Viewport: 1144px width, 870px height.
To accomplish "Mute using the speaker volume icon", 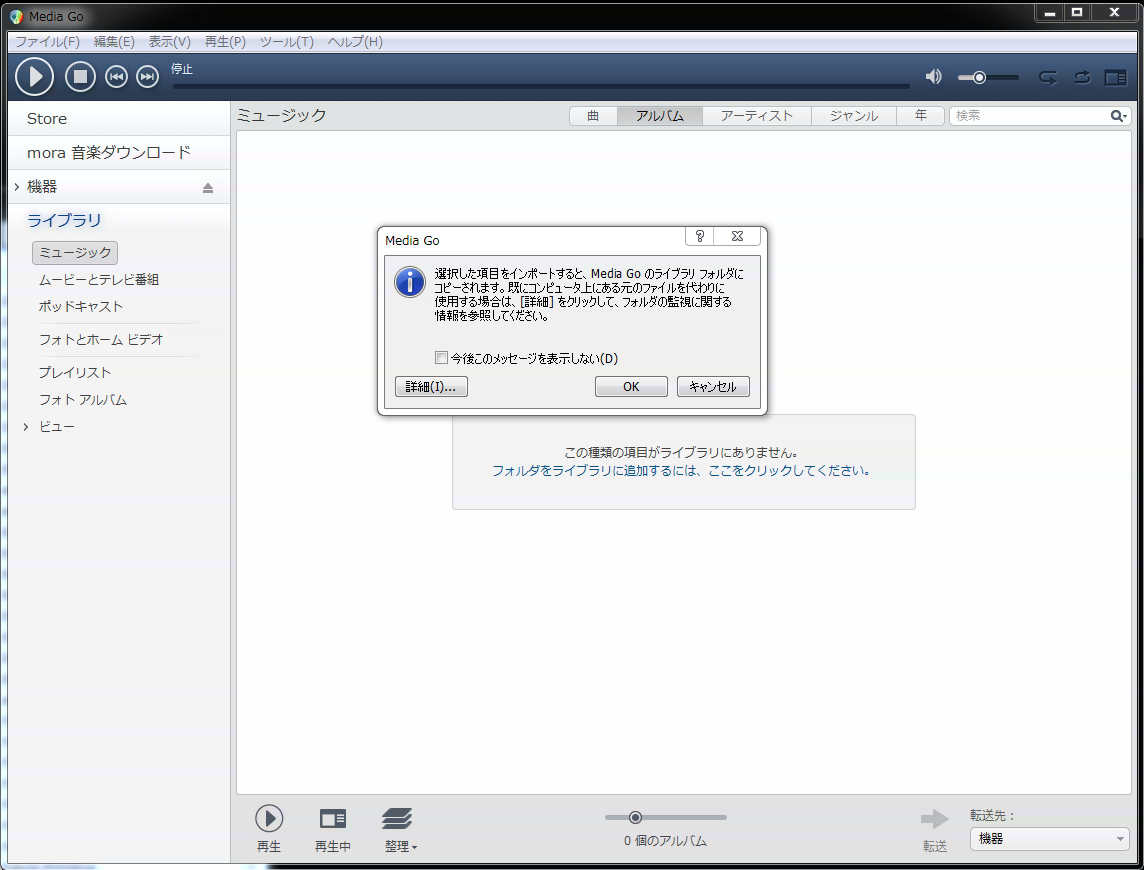I will (x=934, y=77).
